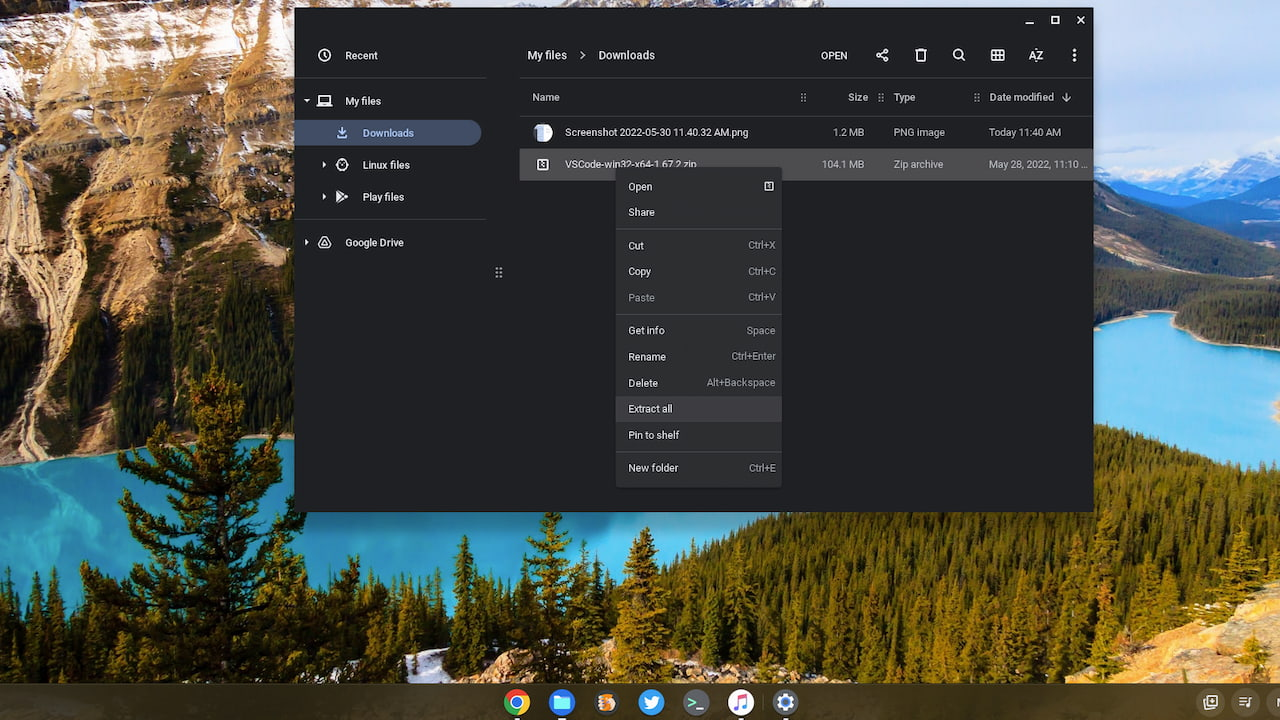Screen dimensions: 1280x720
Task: Open the AZ sort options icon
Action: click(1036, 56)
